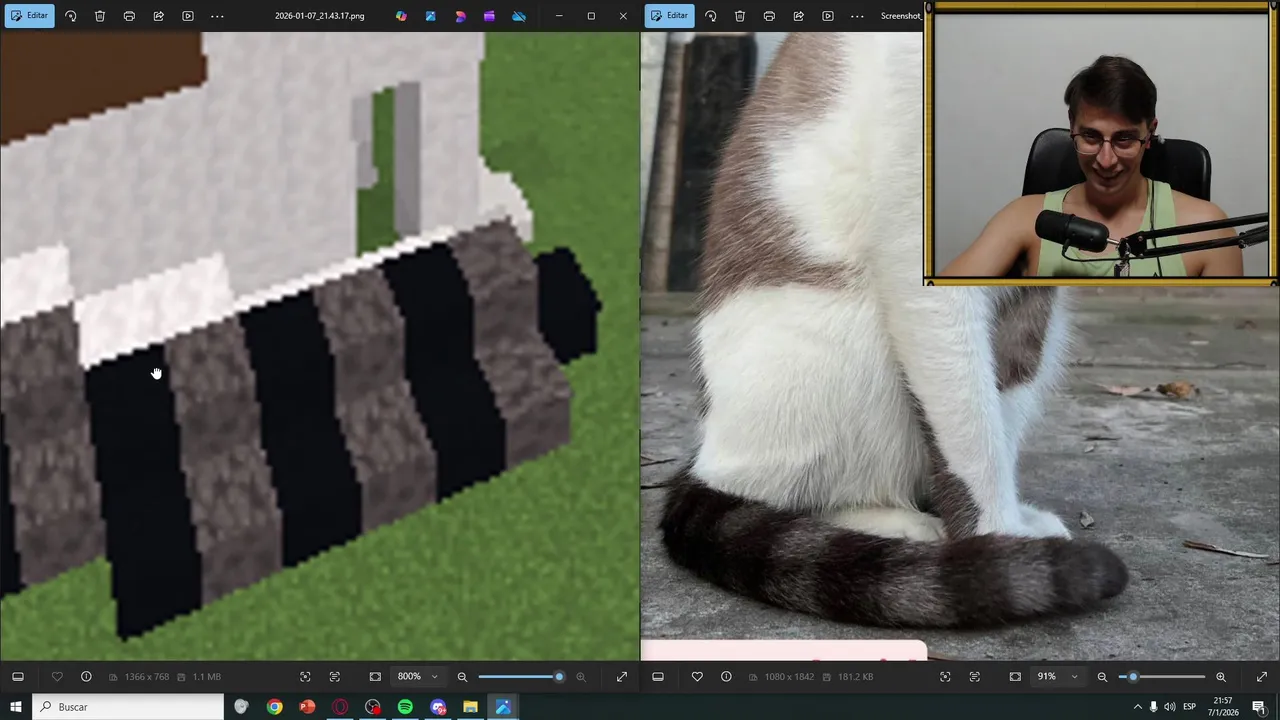Open Photos app taskbar icon

click(503, 707)
